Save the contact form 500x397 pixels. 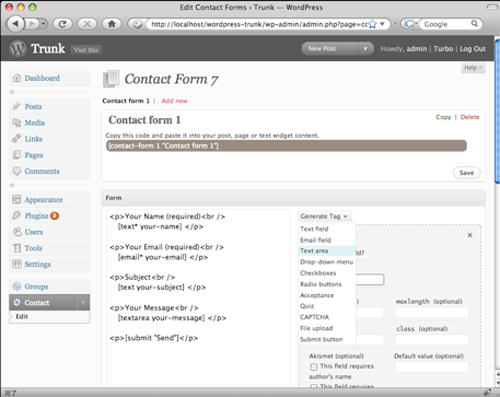tap(466, 173)
